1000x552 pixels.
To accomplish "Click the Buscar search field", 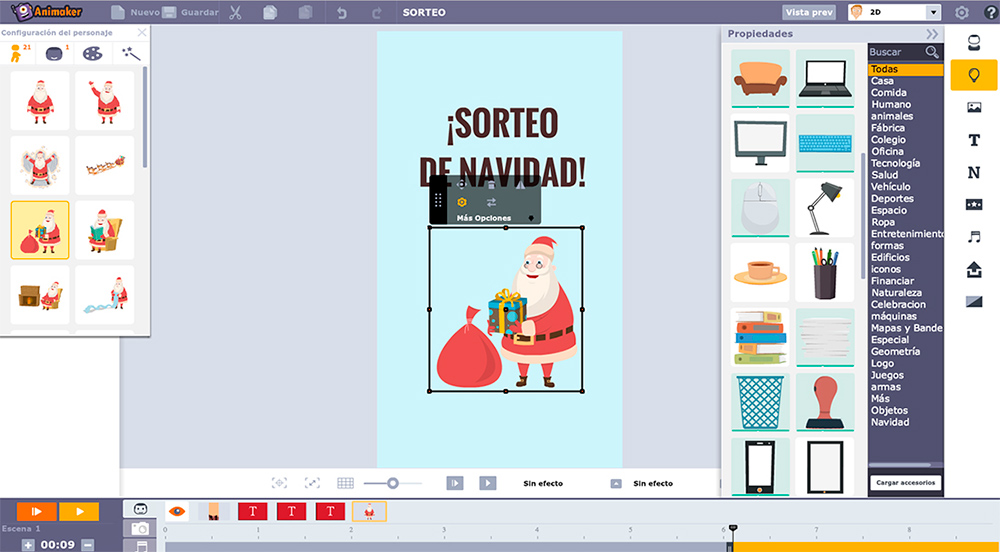I will pos(896,52).
